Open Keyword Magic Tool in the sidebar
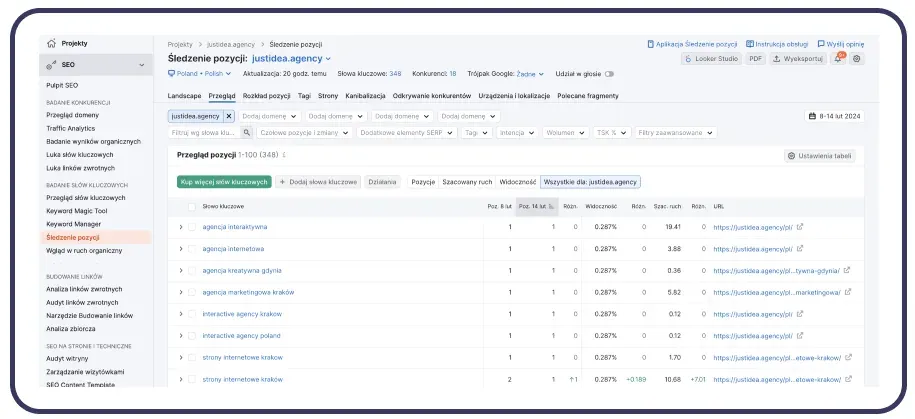Viewport: 915px width, 419px height. pyautogui.click(x=77, y=211)
